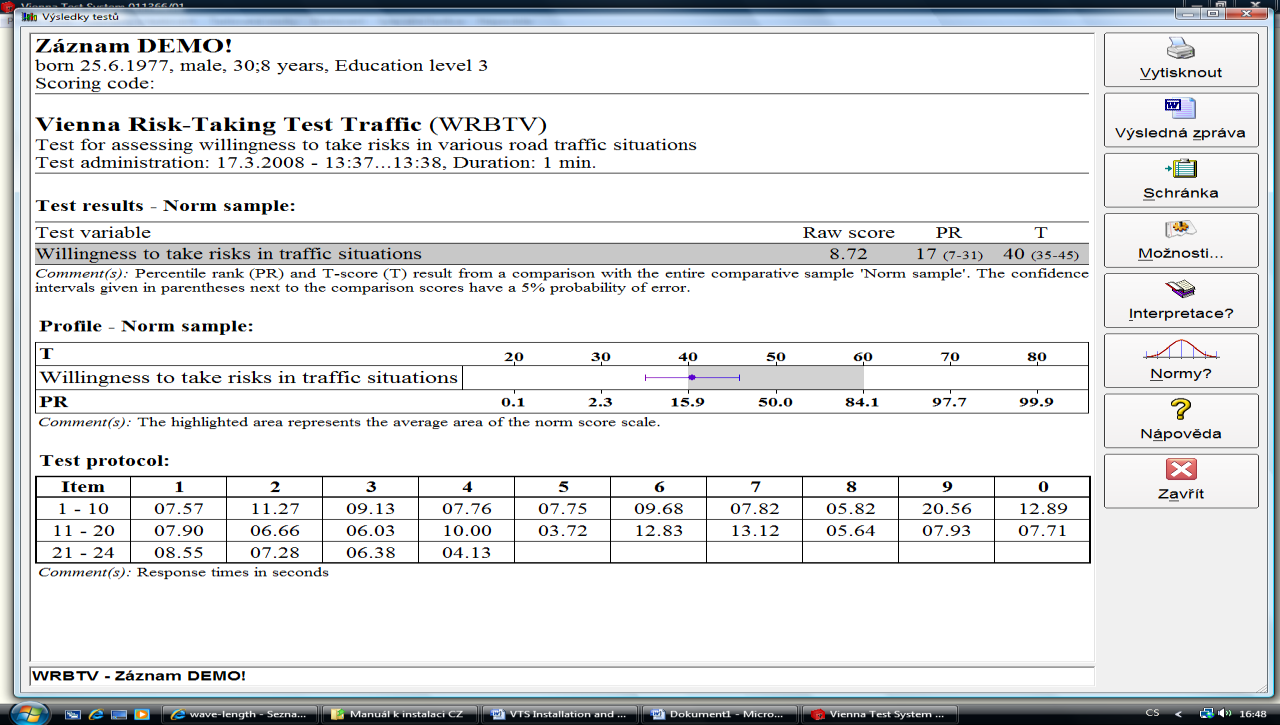Click the raw score value 8.72
This screenshot has height=725, width=1280.
848,254
